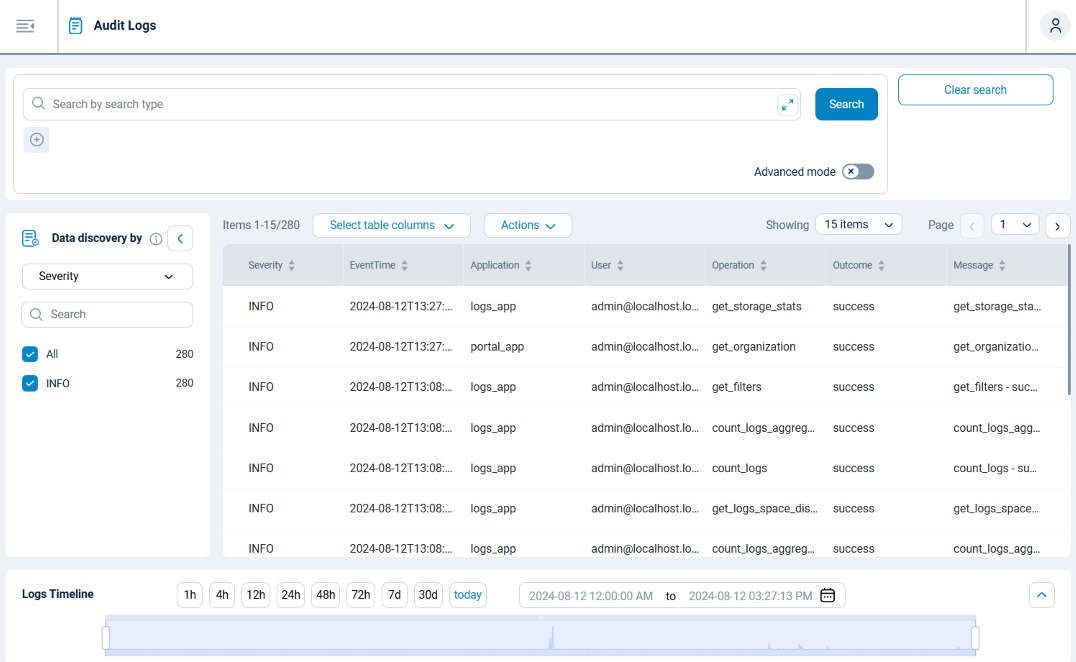Enable the Advanced mode toggle
This screenshot has height=662, width=1076.
pos(857,171)
